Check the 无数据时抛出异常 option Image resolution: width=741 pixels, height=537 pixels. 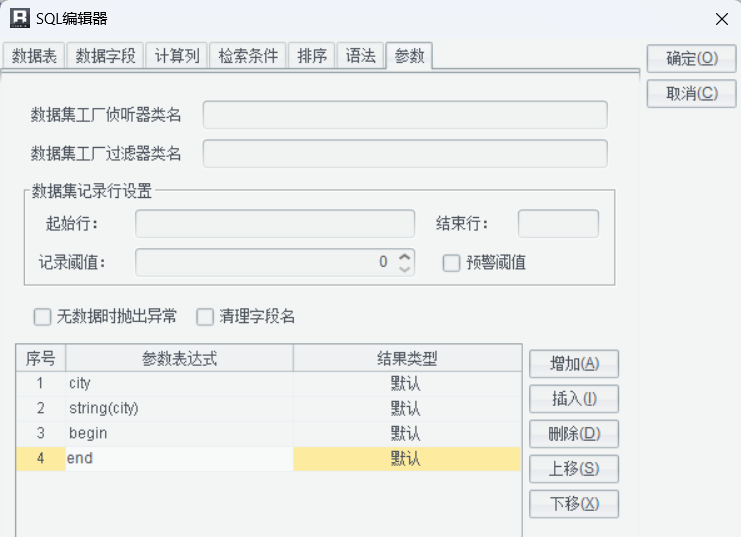pos(42,317)
